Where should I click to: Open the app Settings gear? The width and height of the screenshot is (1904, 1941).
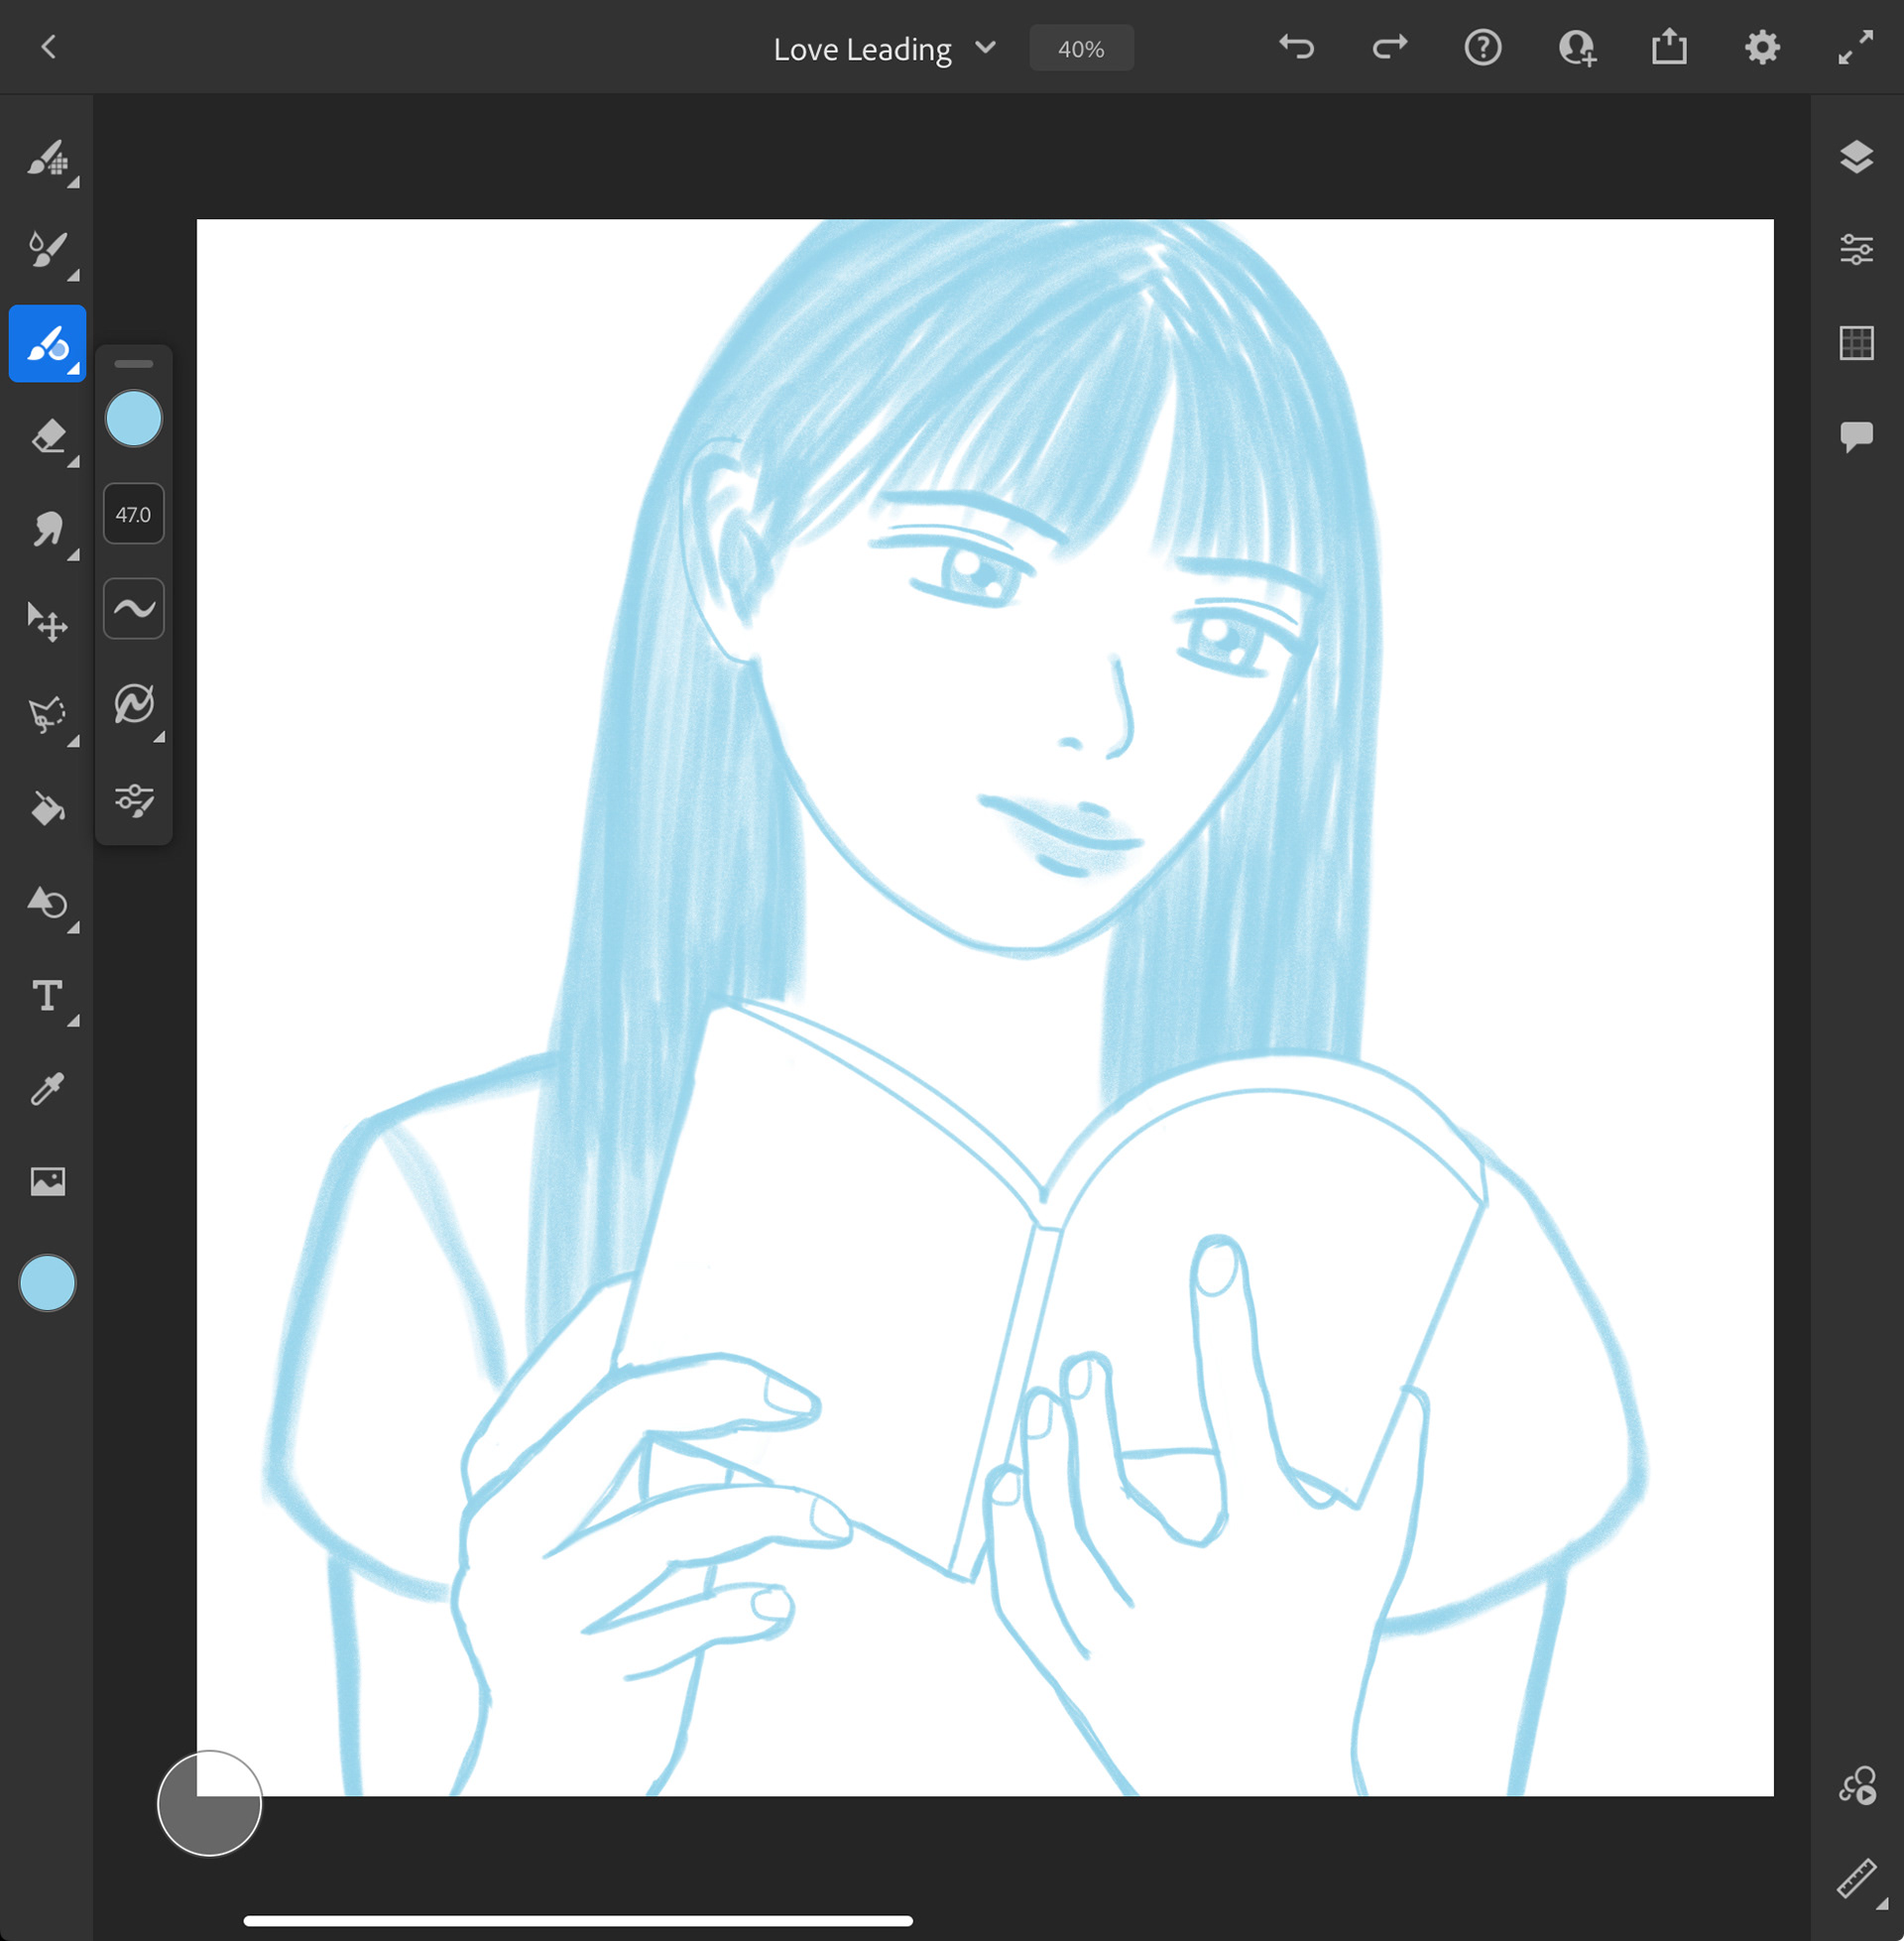point(1762,48)
